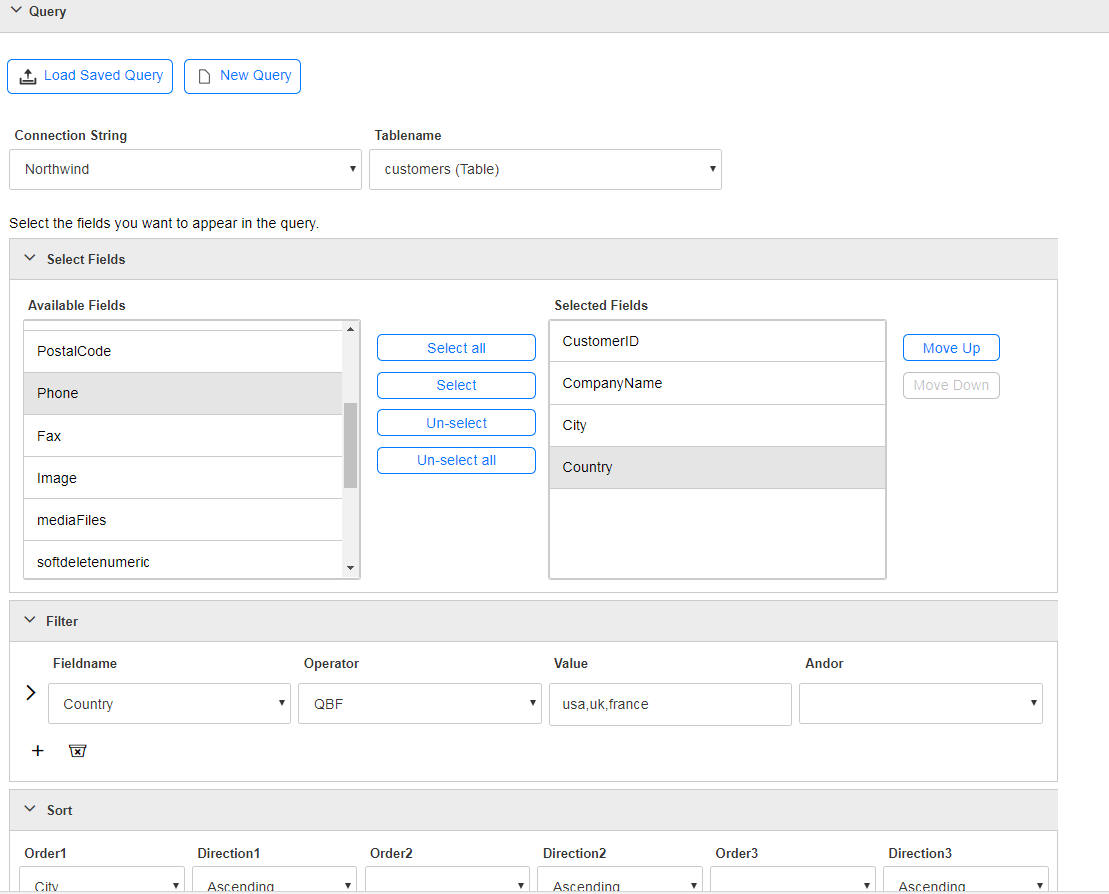Select CompanyName in Selected Fields
1109x894 pixels.
[717, 383]
